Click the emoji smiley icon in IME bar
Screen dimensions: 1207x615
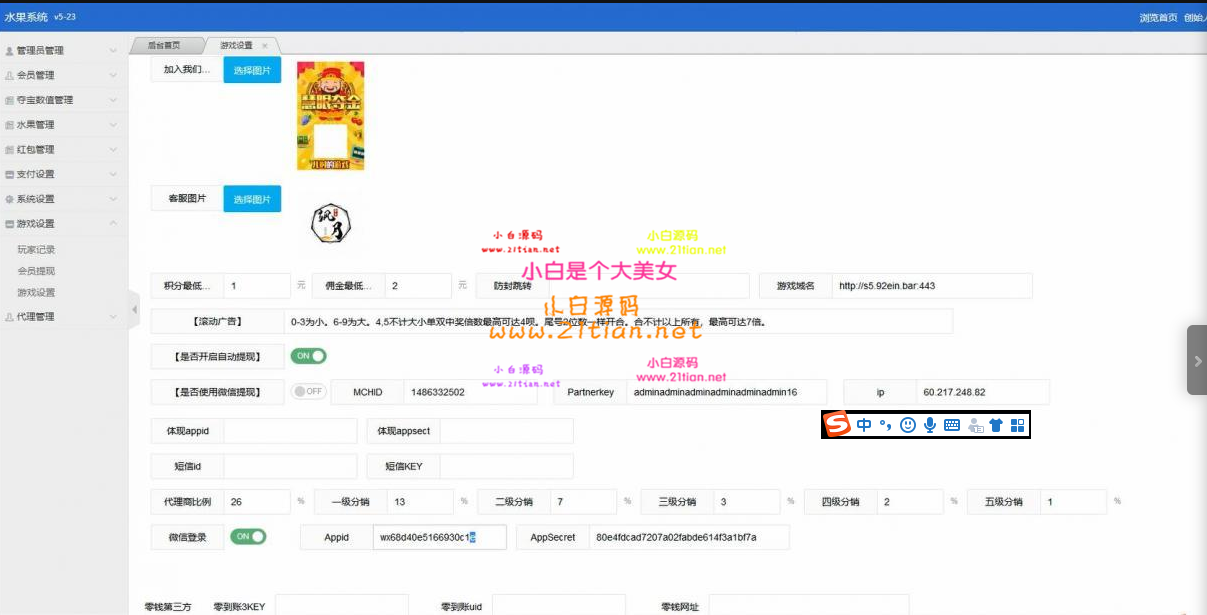tap(908, 425)
